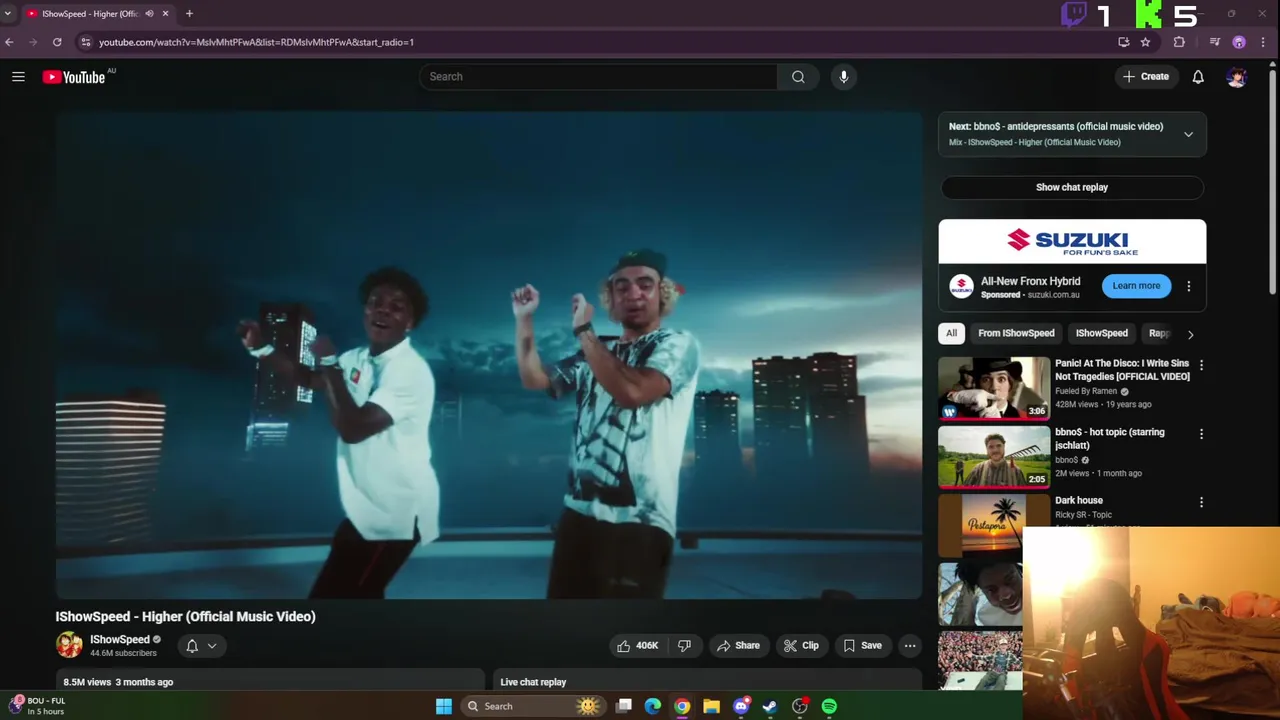1280x720 pixels.
Task: View site information icon in address bar
Action: click(x=86, y=42)
